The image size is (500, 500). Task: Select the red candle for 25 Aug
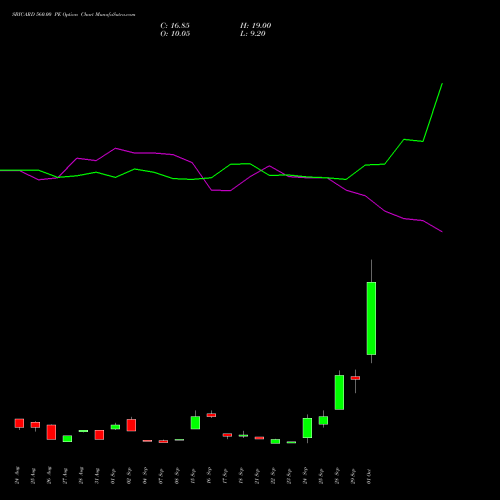(35, 425)
